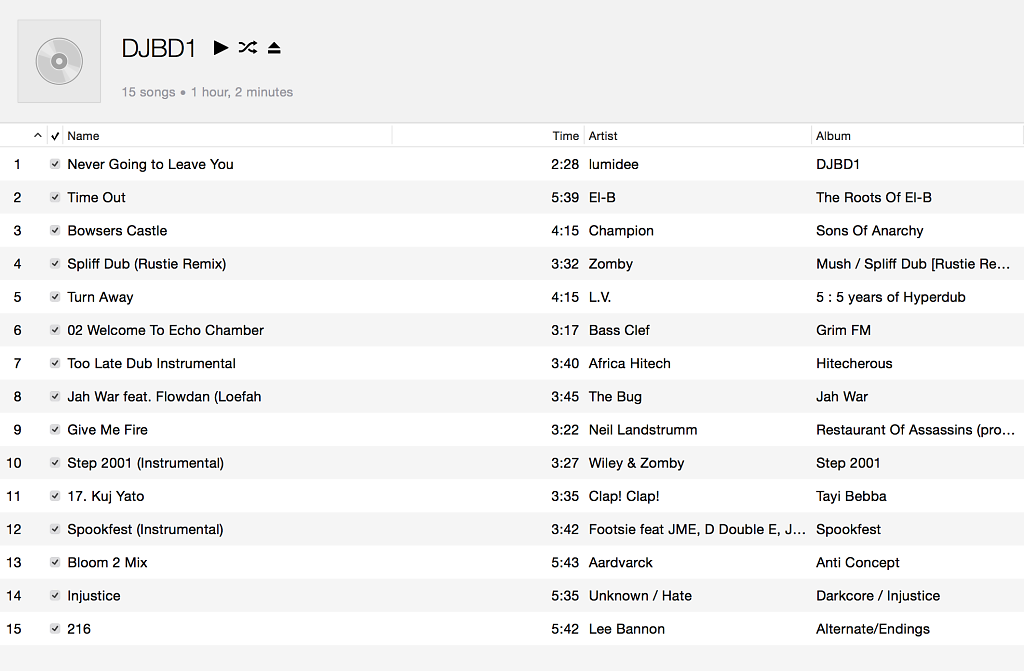Uncheck Spliff Dub (Rustie Remix) track
Screen dimensions: 1024x671
55,264
